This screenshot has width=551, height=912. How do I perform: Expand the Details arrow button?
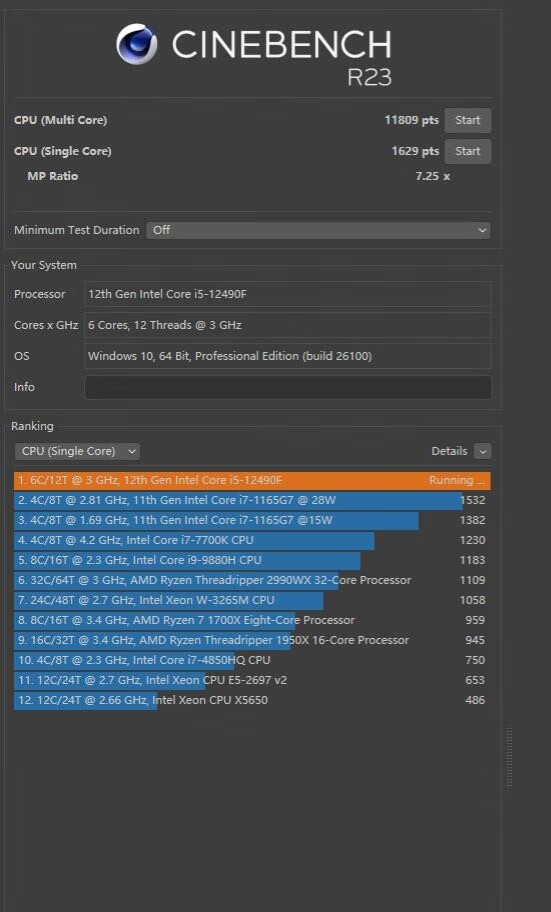coord(482,451)
